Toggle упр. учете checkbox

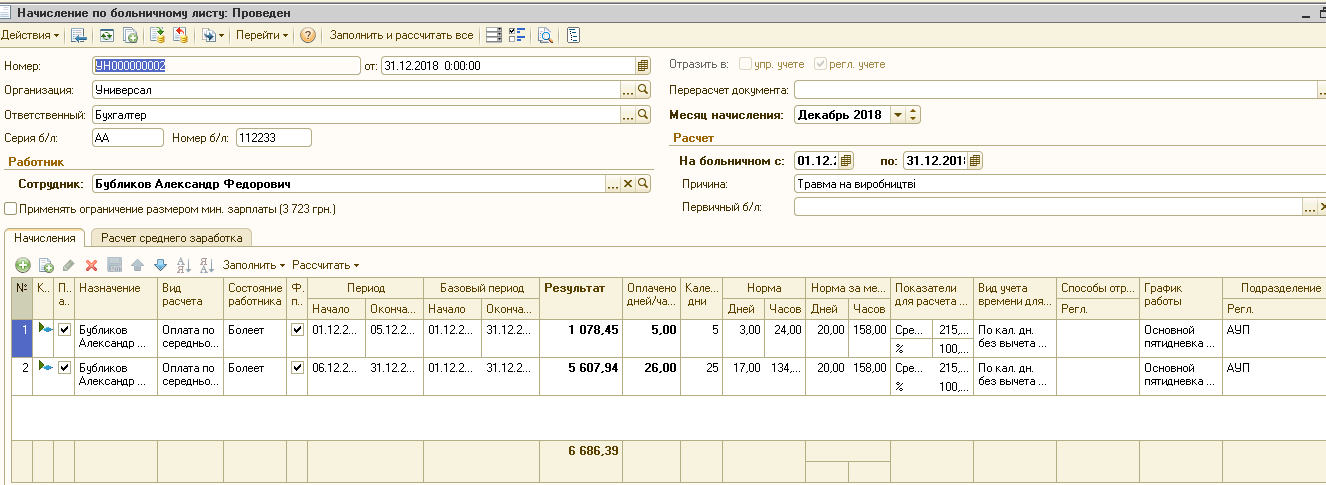tap(745, 64)
